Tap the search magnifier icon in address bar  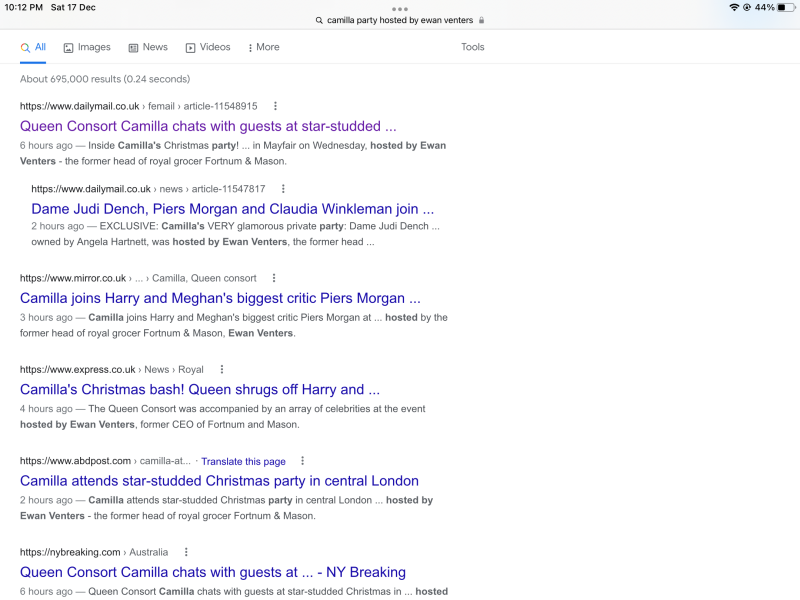tap(319, 20)
